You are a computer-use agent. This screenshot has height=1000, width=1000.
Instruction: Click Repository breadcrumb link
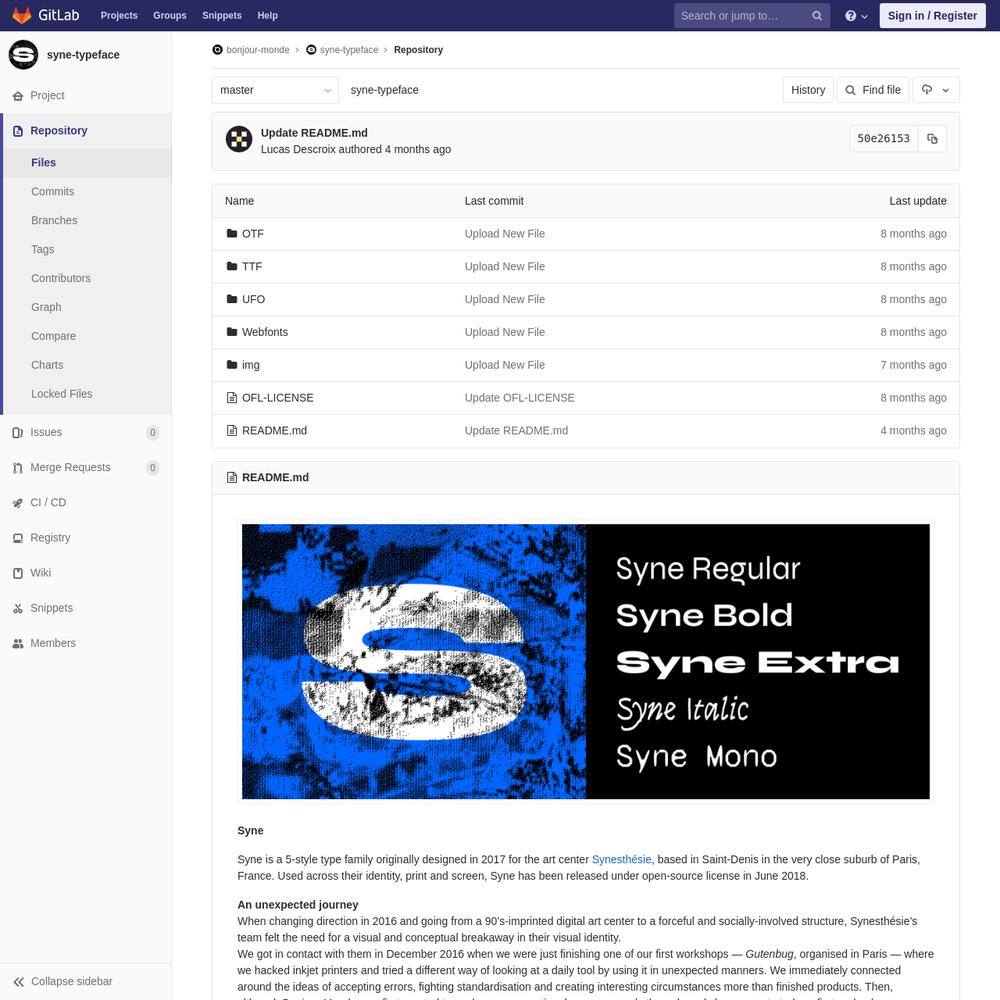coord(418,50)
